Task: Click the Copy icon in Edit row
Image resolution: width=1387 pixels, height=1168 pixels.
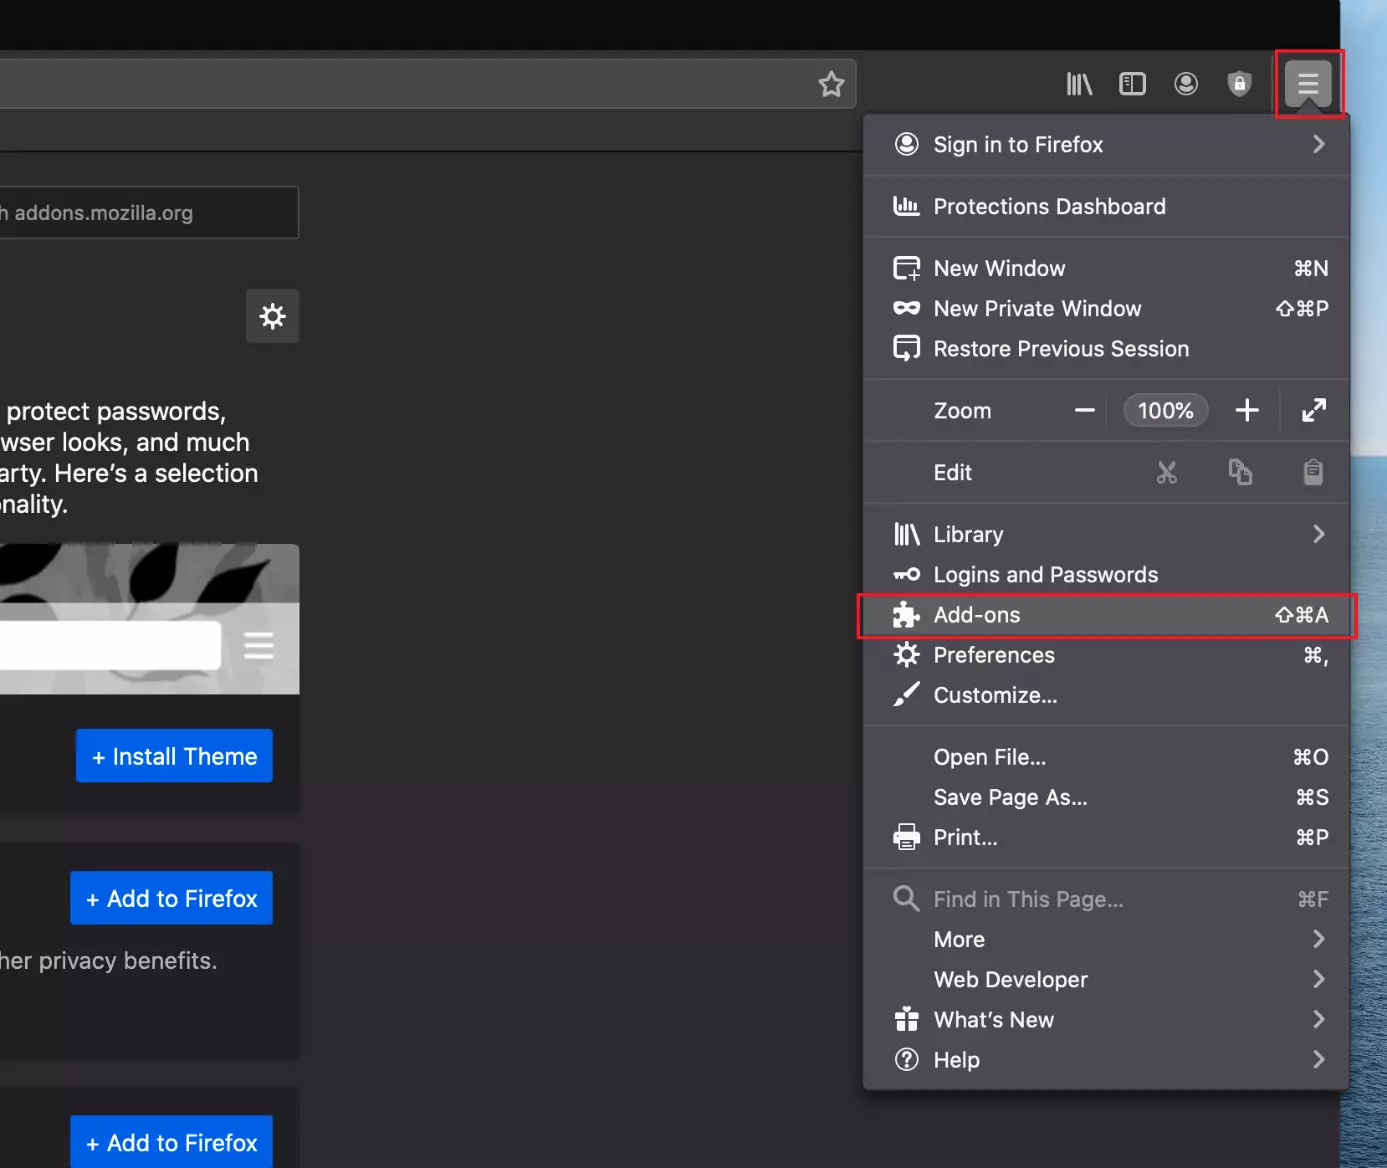Action: pyautogui.click(x=1240, y=472)
